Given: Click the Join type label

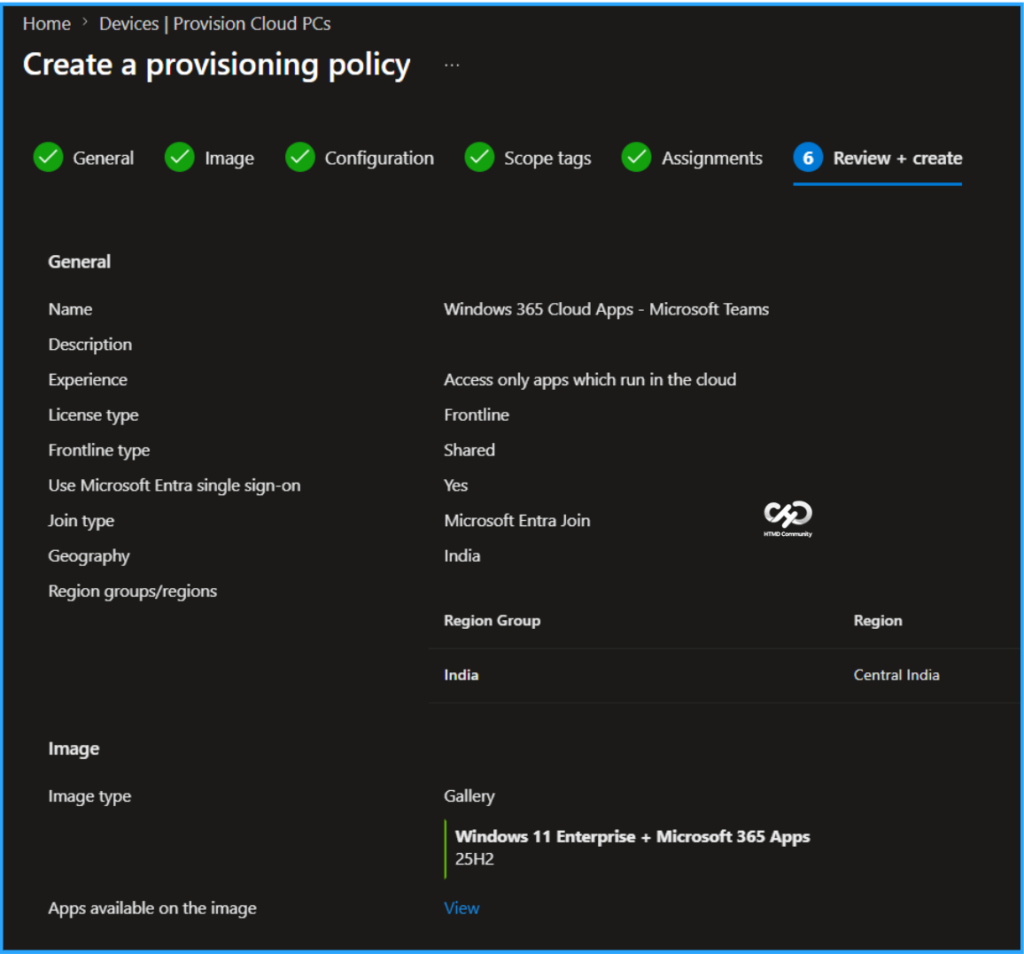Looking at the screenshot, I should pos(81,520).
